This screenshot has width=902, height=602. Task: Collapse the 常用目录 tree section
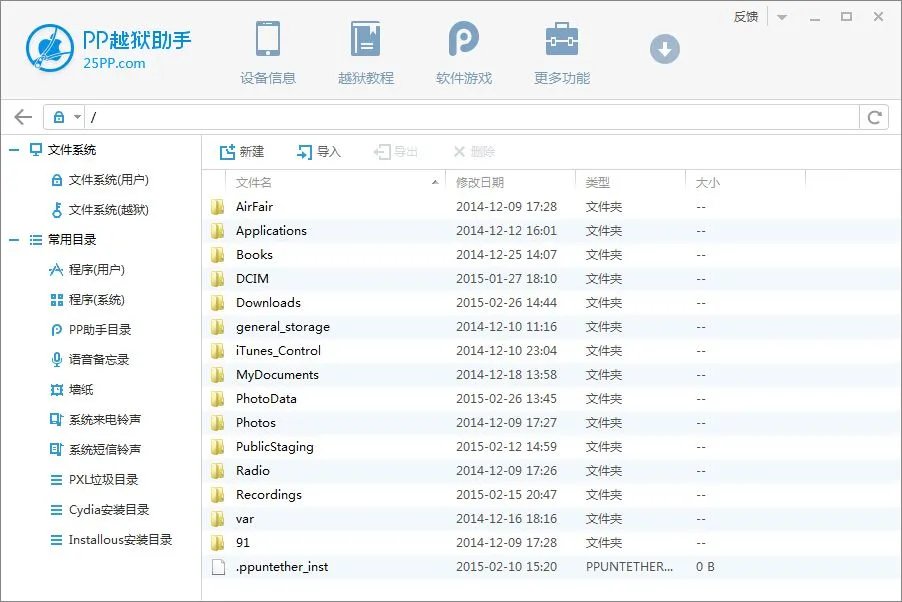[x=13, y=239]
